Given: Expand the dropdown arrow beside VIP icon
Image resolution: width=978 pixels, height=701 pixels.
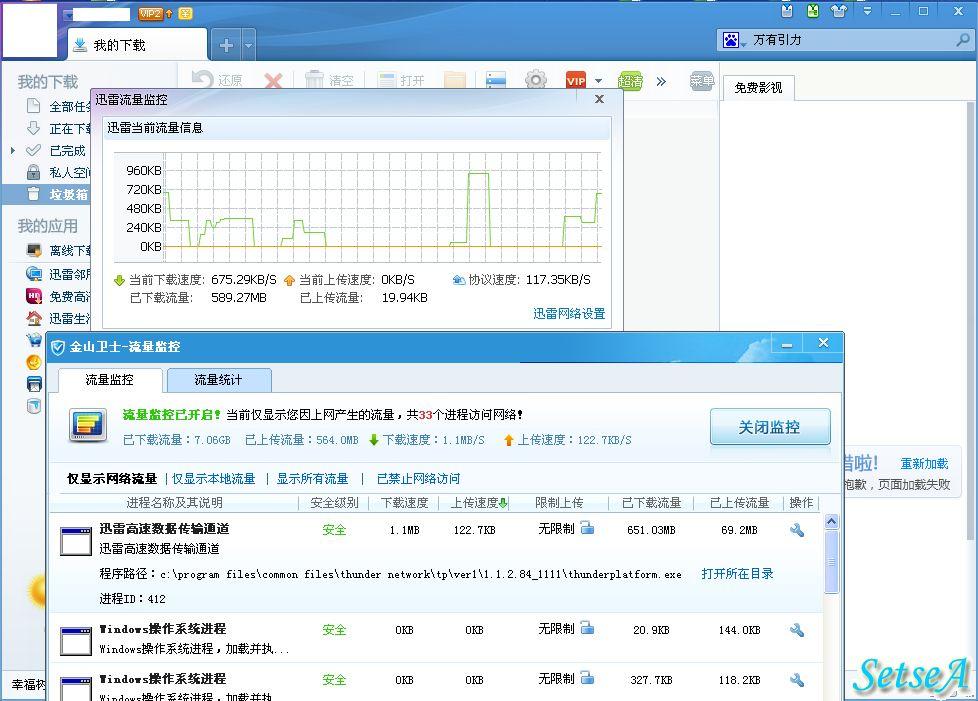Looking at the screenshot, I should [599, 80].
